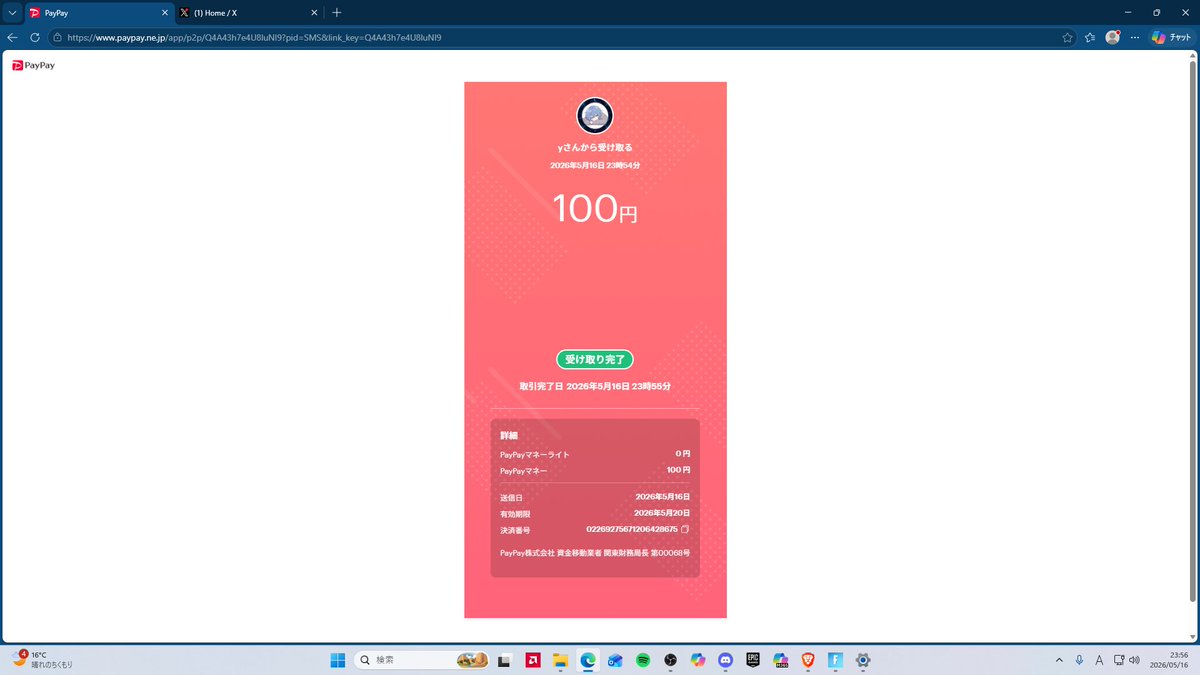Click the PayPayマネー row label

click(x=526, y=470)
